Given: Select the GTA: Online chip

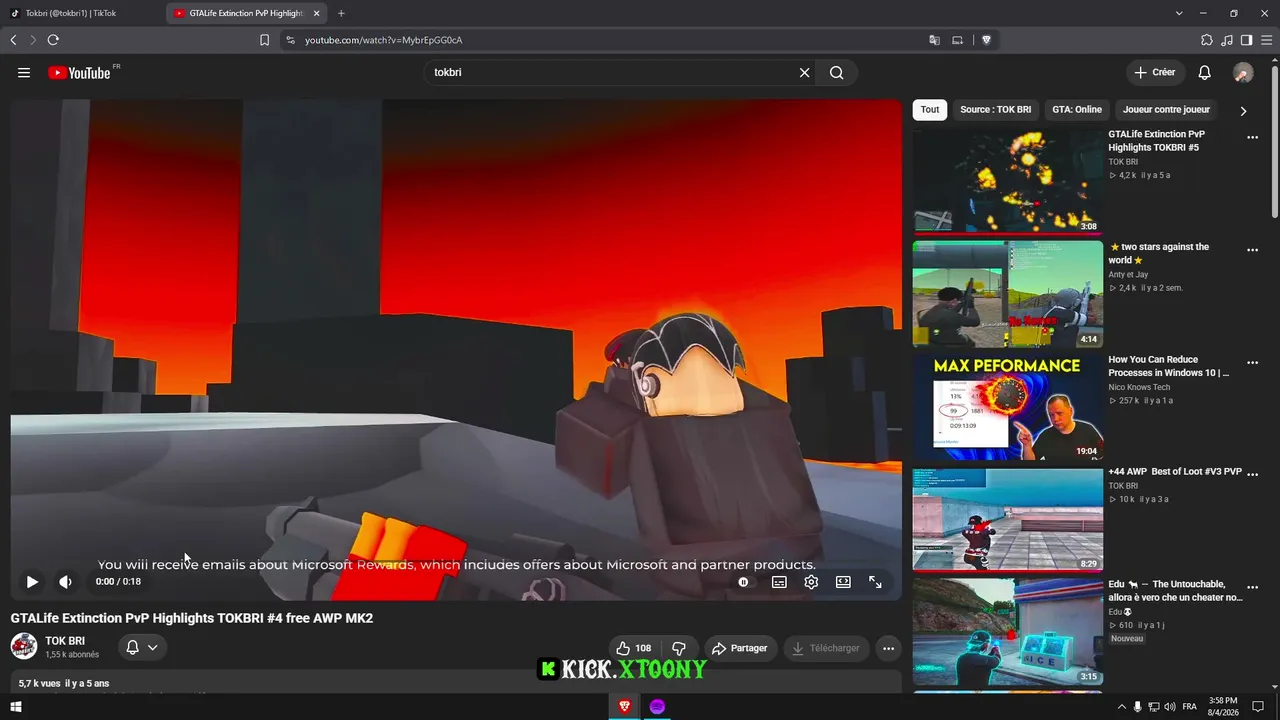Looking at the screenshot, I should 1077,110.
